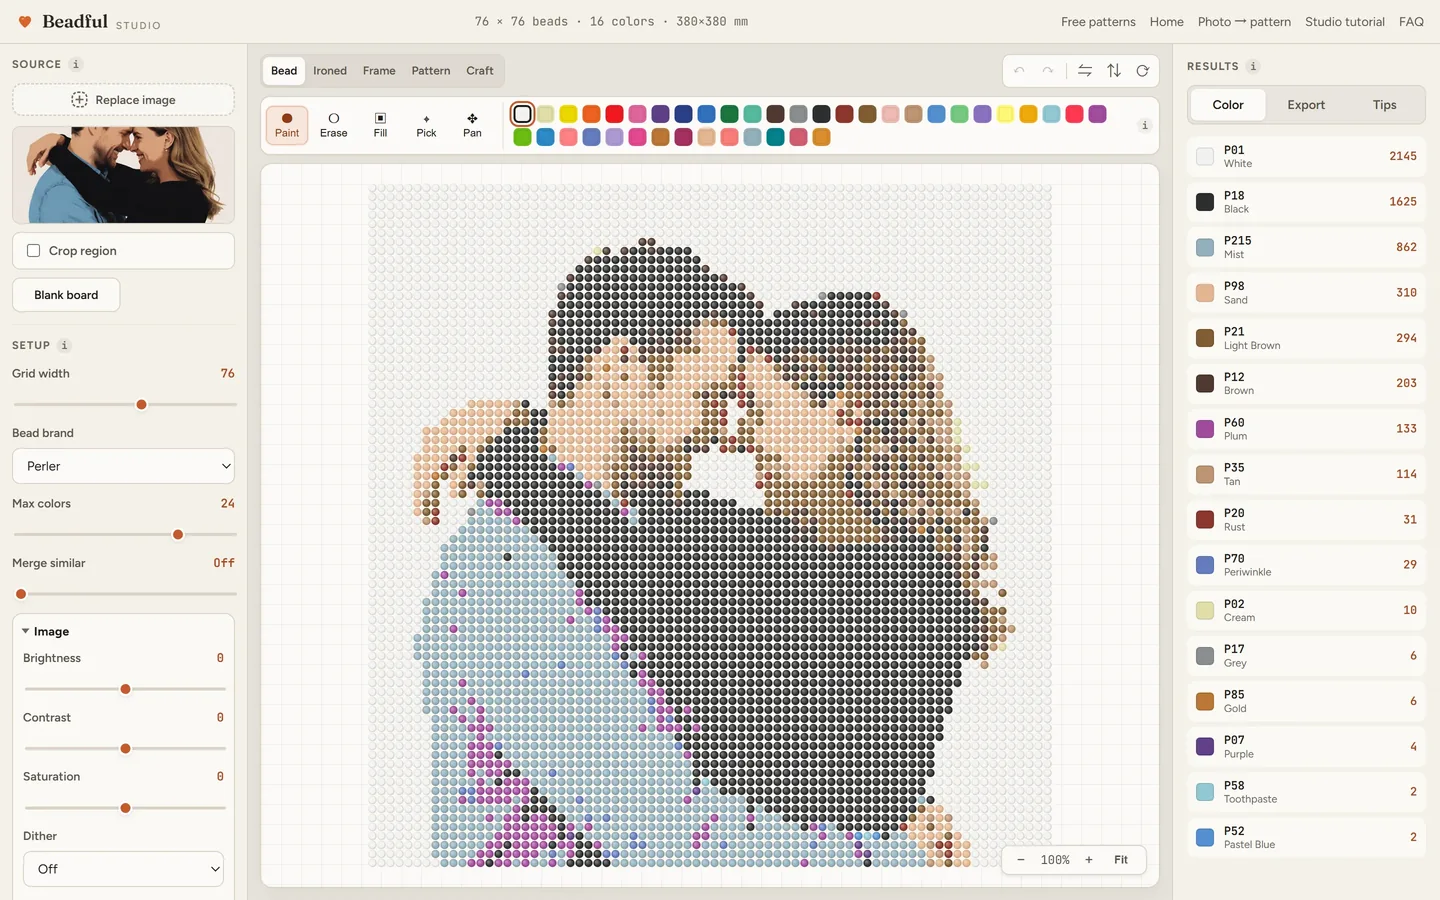
Task: Pick the yellow palette swatch
Action: (568, 114)
